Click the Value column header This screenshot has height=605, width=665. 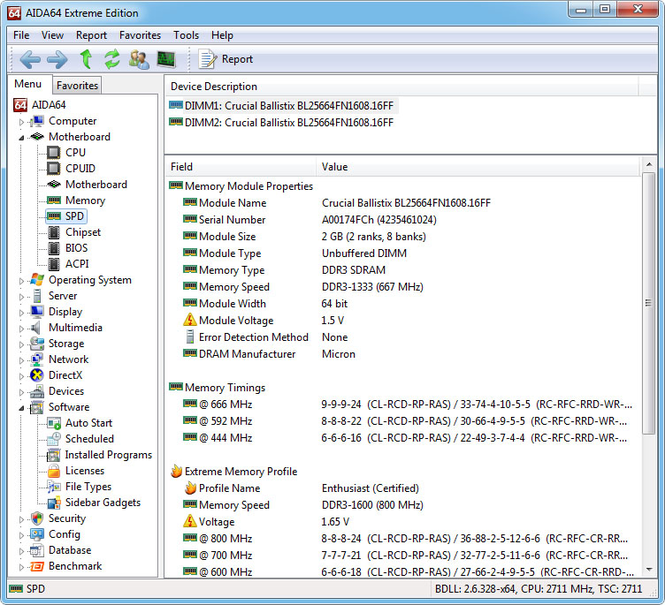(478, 167)
